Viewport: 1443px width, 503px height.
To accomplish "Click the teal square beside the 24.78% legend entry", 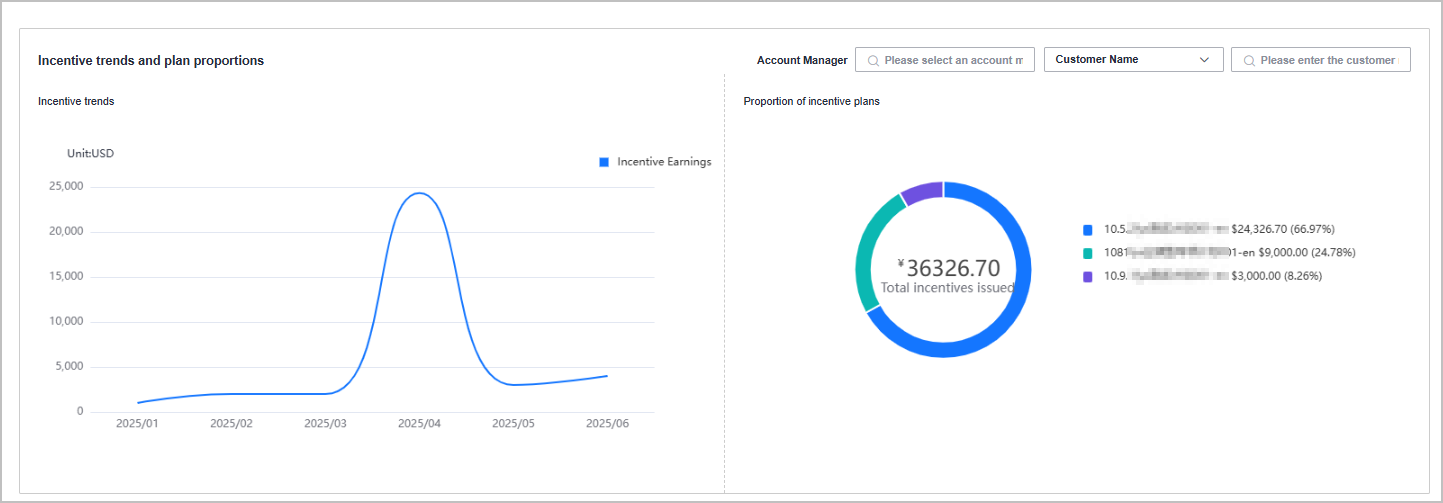I will click(x=1088, y=253).
